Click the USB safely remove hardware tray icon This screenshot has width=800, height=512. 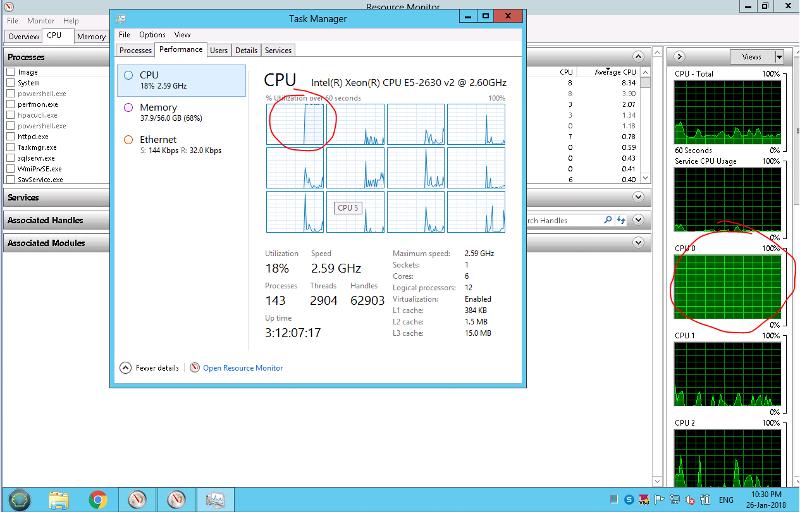click(x=706, y=500)
